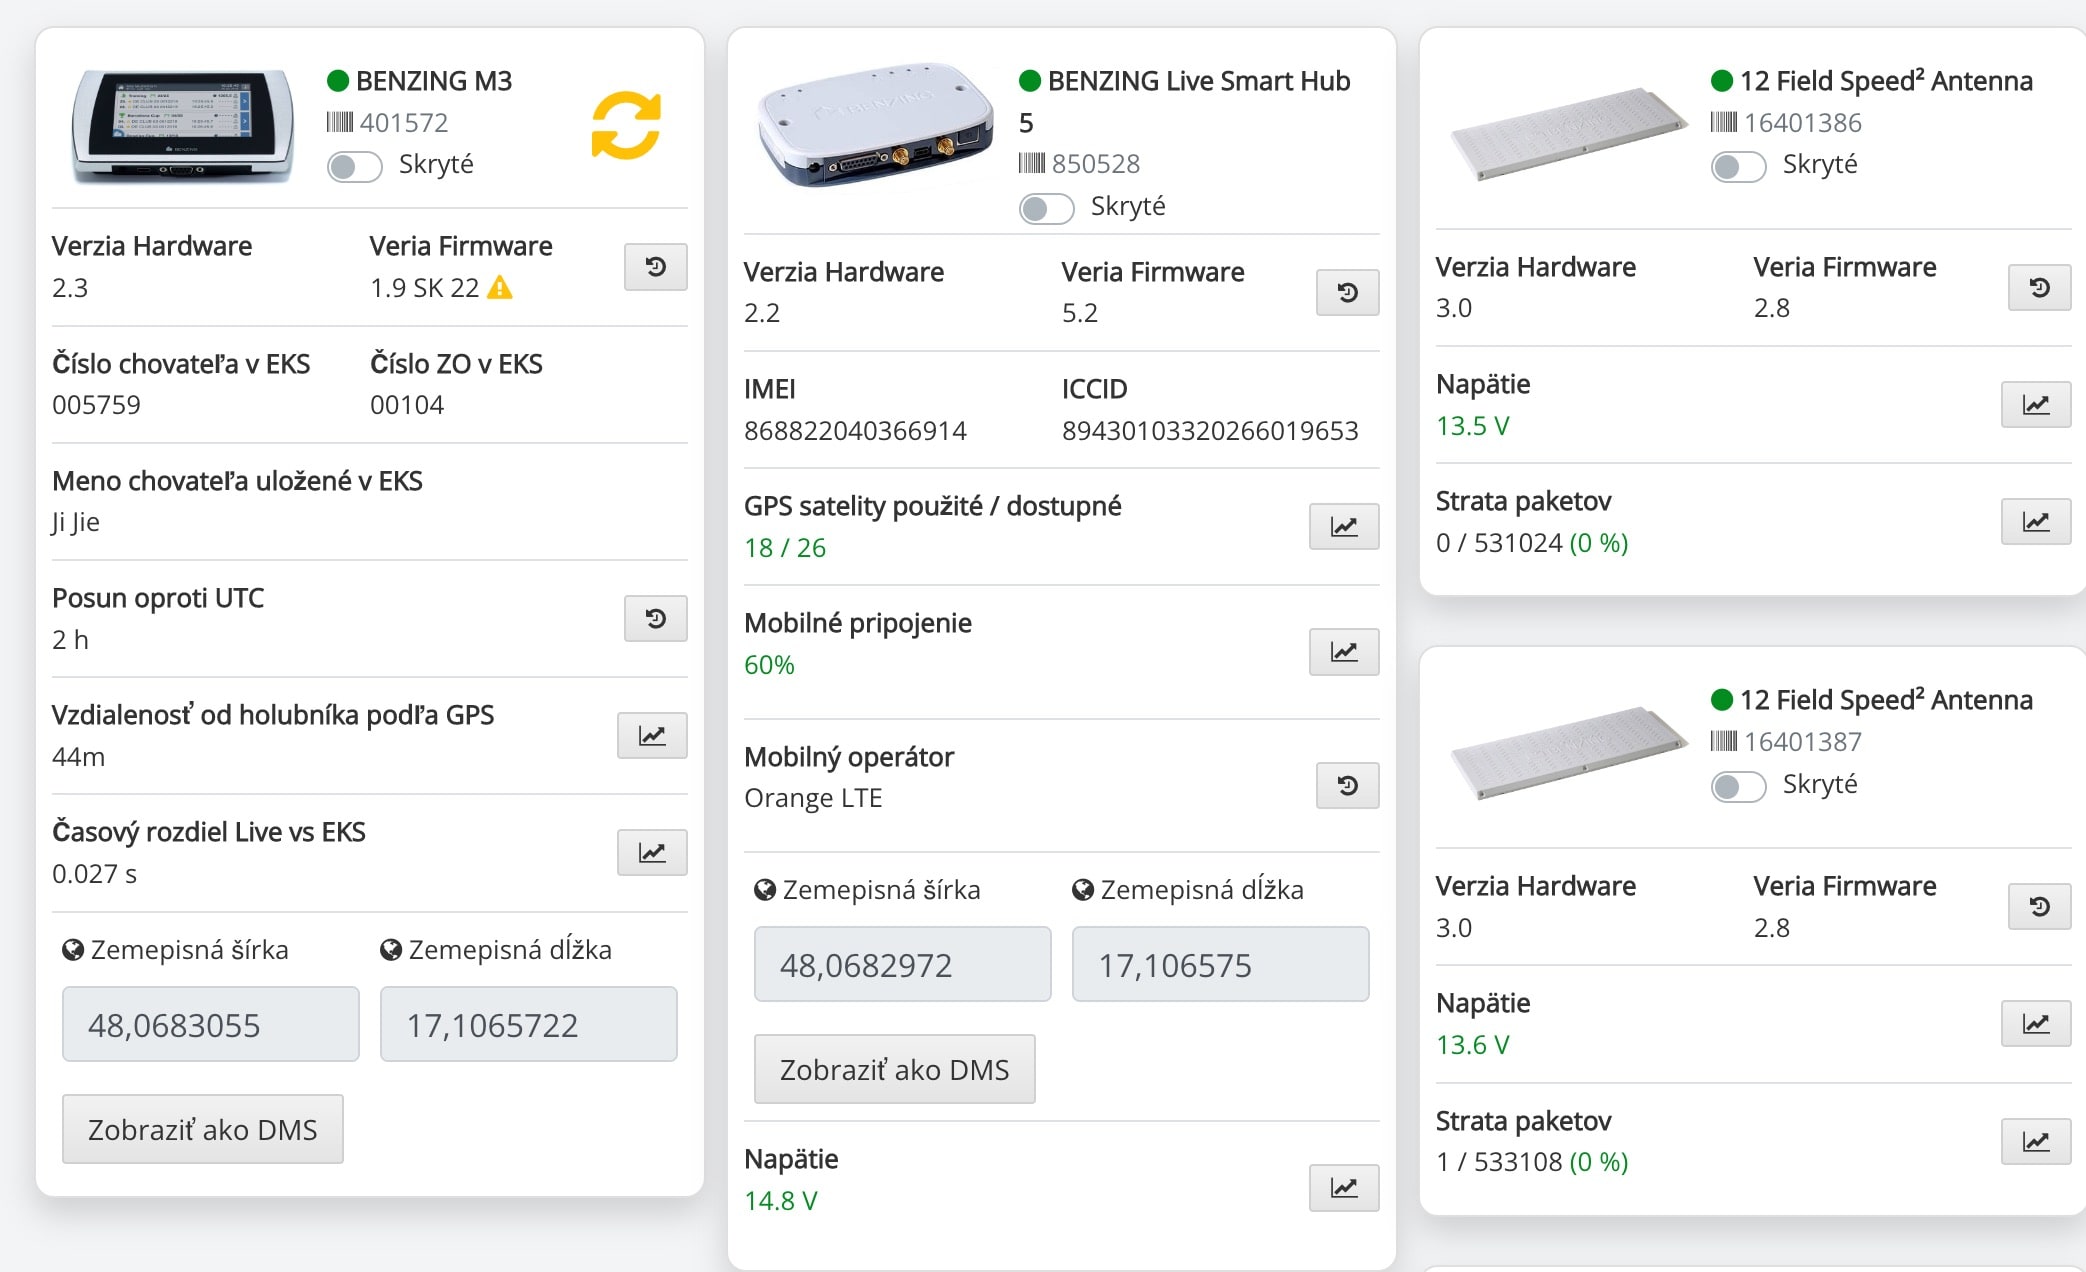The width and height of the screenshot is (2086, 1272).
Task: Click the barcode icon next to 16401387
Action: [1724, 742]
